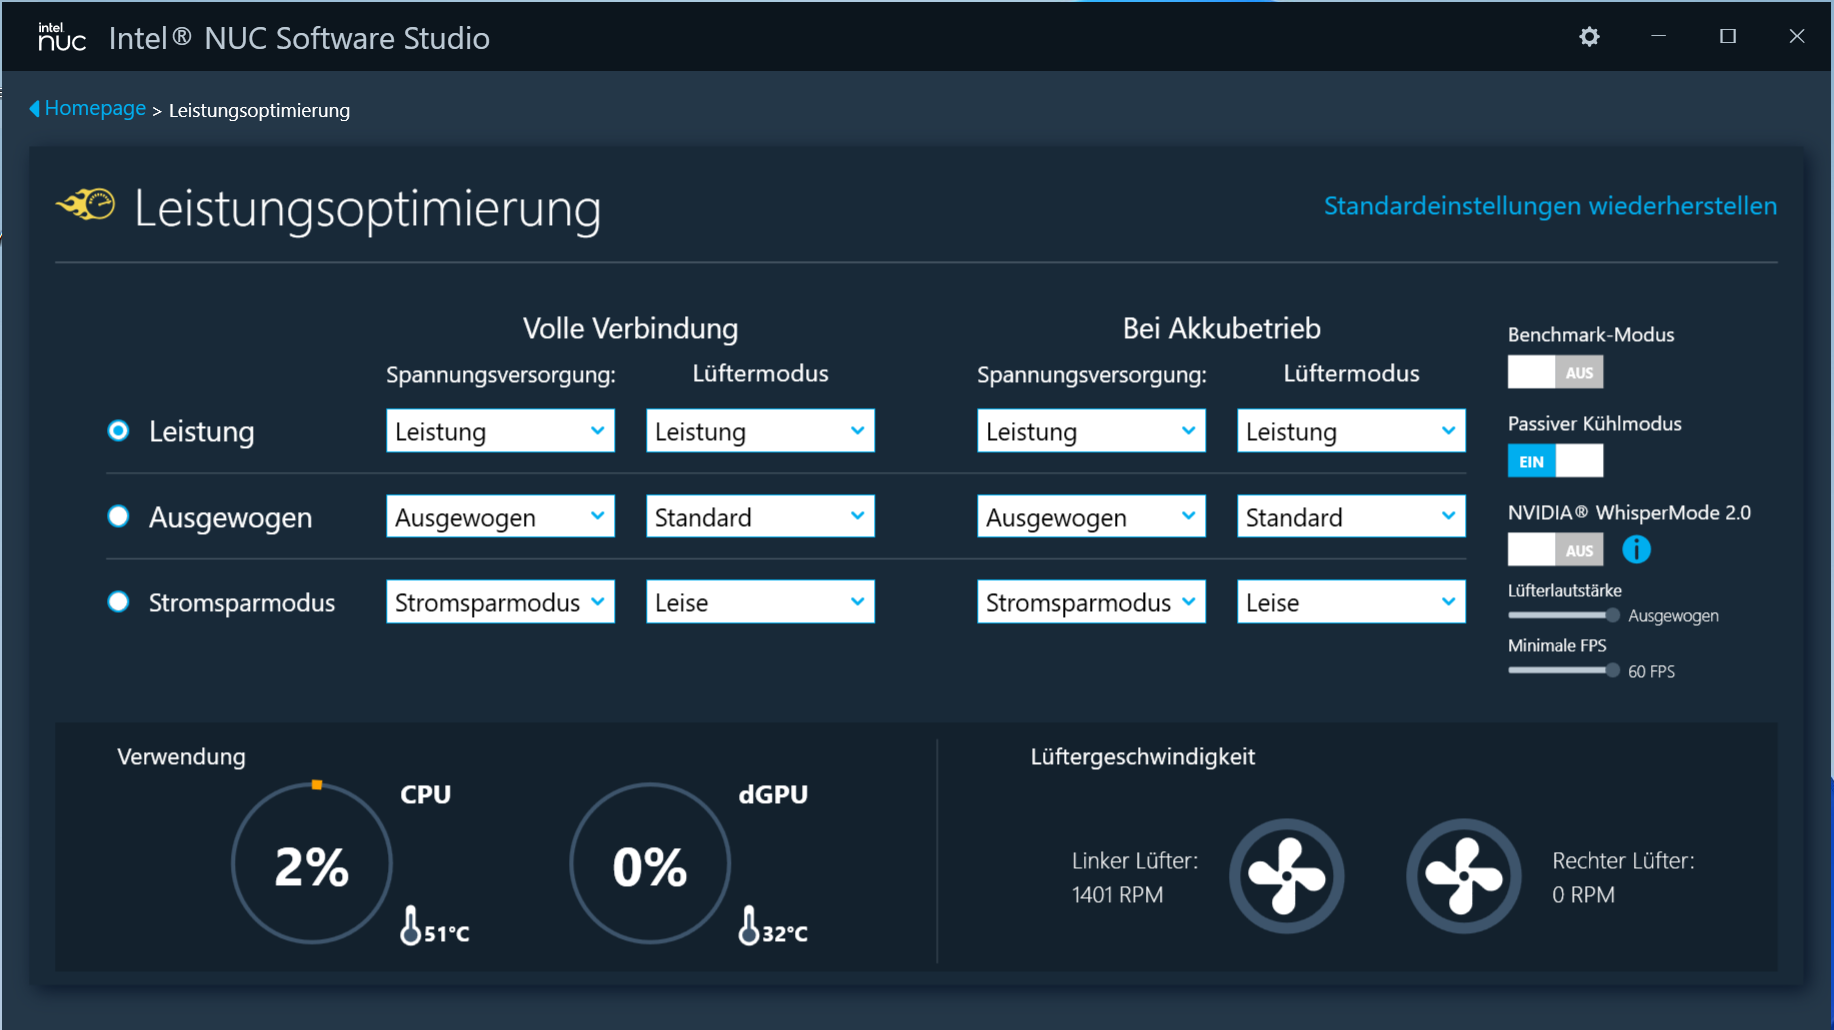Adjust the Lüfterlautstärke slider
This screenshot has height=1030, width=1834.
tap(1564, 615)
